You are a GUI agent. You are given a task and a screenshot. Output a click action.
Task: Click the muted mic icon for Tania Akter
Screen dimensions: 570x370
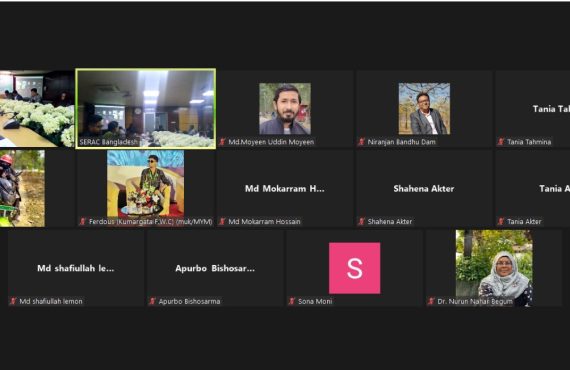501,221
